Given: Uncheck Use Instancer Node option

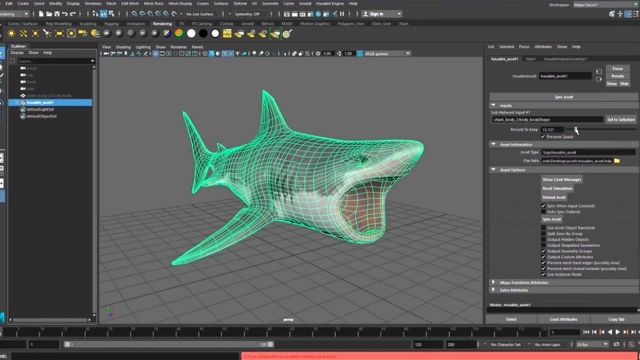Looking at the screenshot, I should pos(543,274).
